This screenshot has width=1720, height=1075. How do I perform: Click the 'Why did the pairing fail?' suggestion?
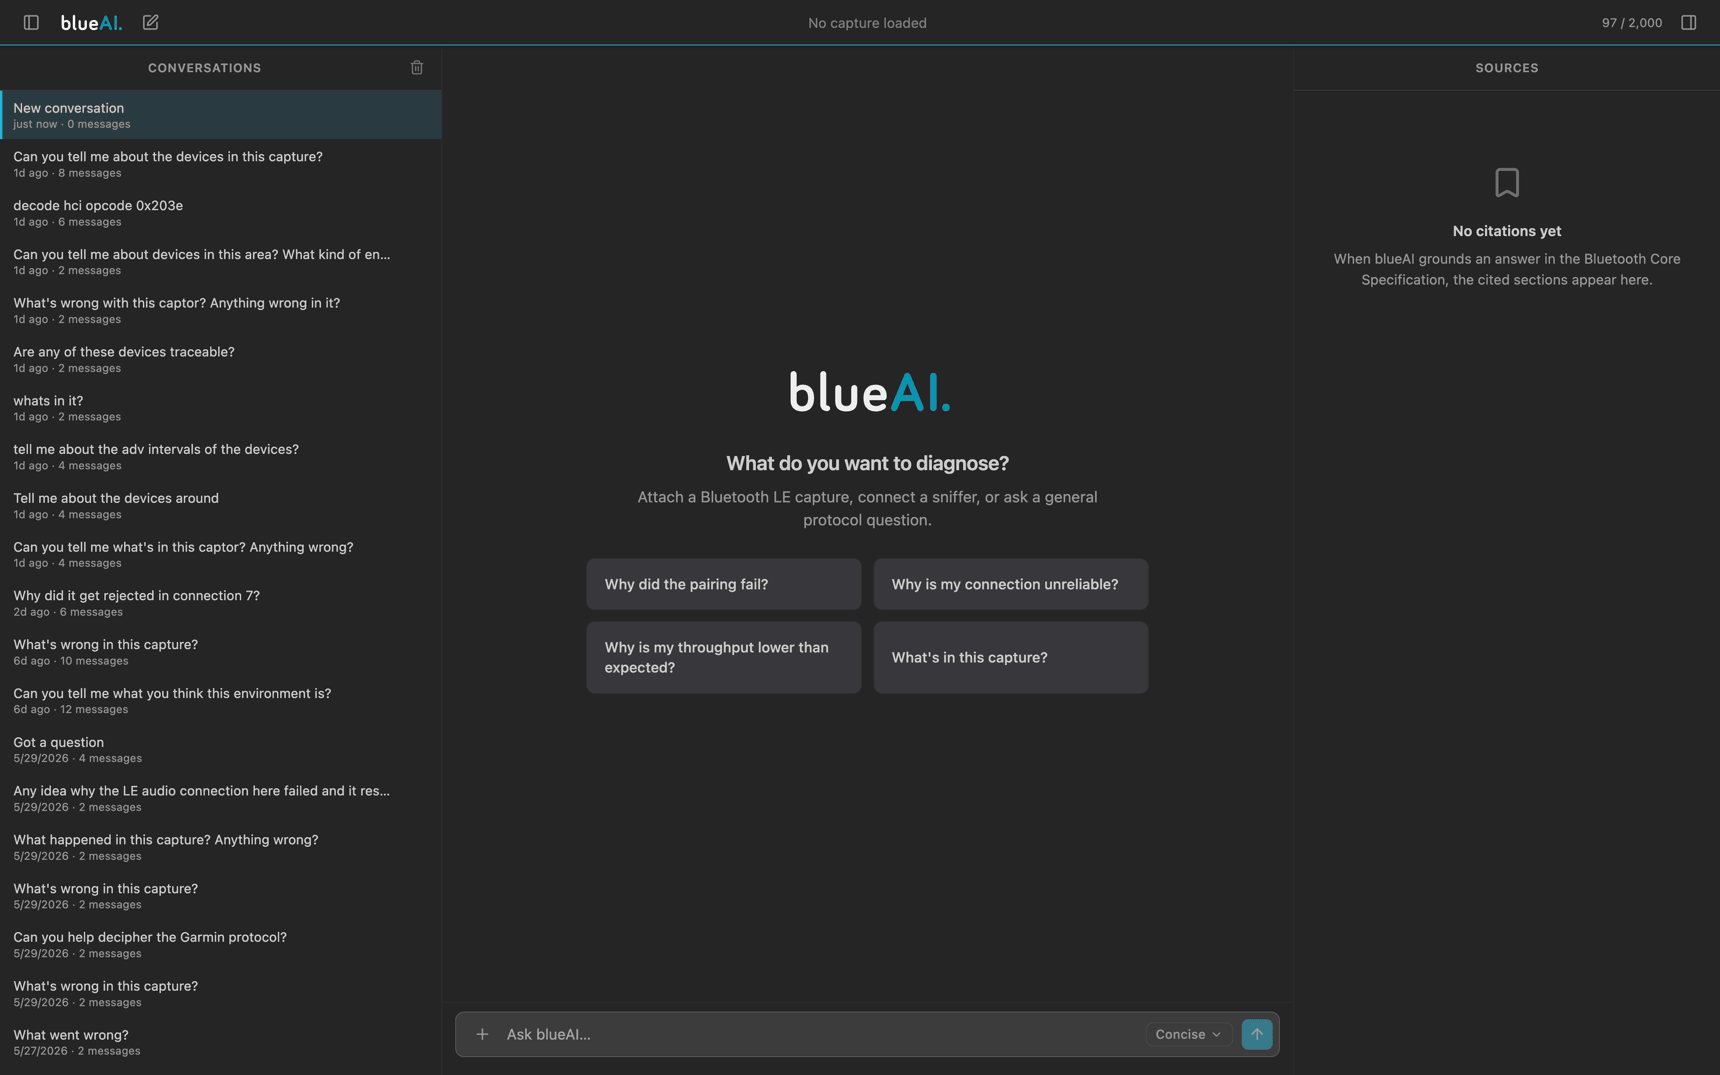[x=723, y=584]
